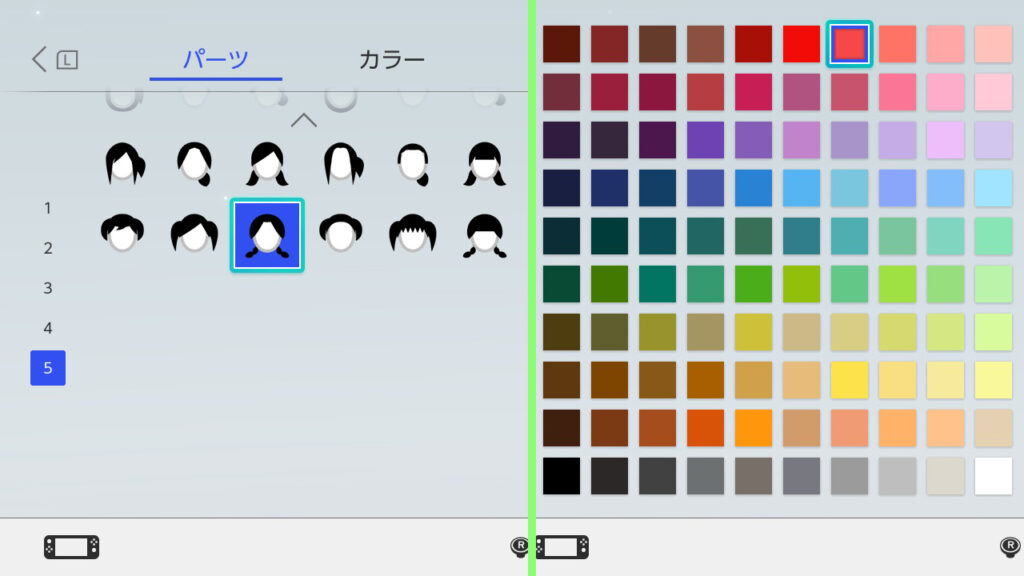Click the Switch console icon under hairstyles
The image size is (1024, 576).
click(72, 547)
